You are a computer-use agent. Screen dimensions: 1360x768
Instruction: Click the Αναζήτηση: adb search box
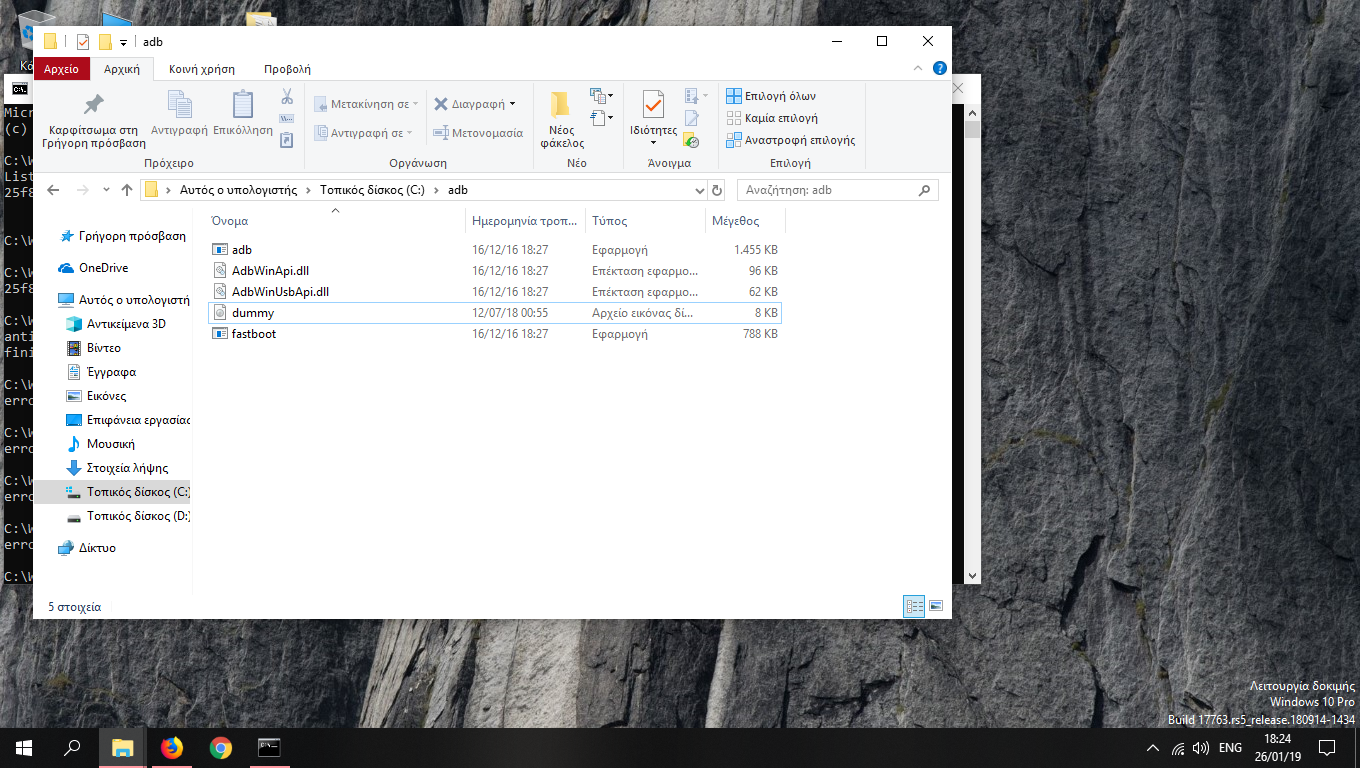tap(826, 190)
